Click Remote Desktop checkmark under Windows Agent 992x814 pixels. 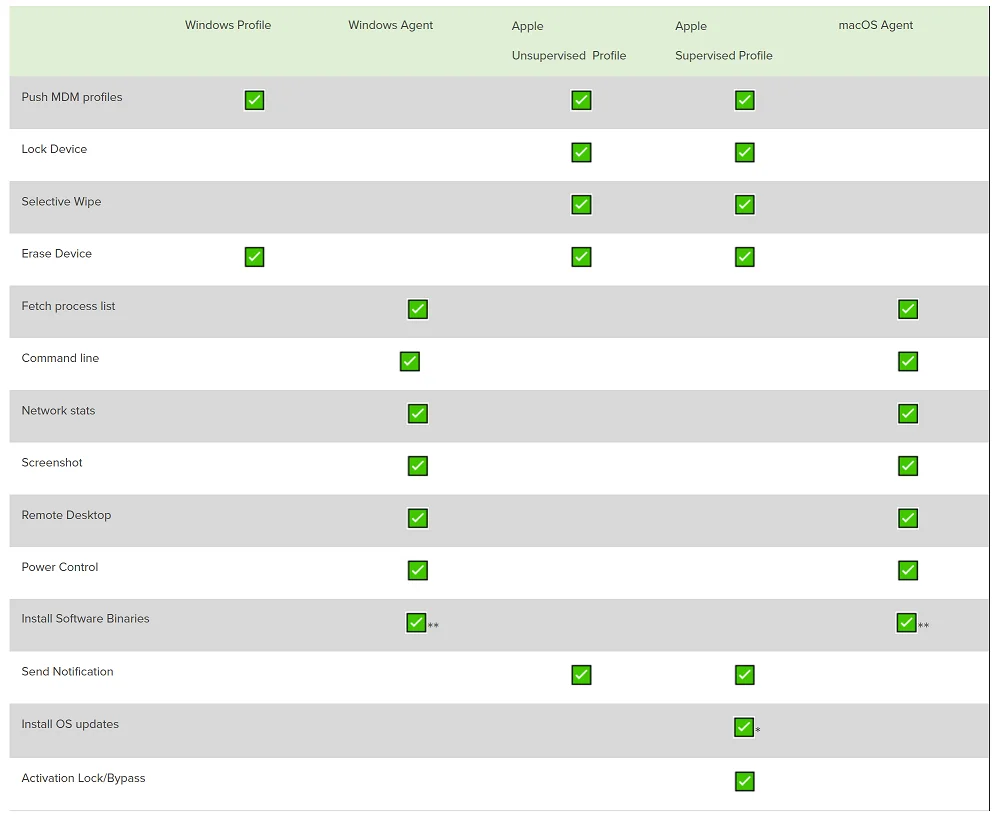418,518
